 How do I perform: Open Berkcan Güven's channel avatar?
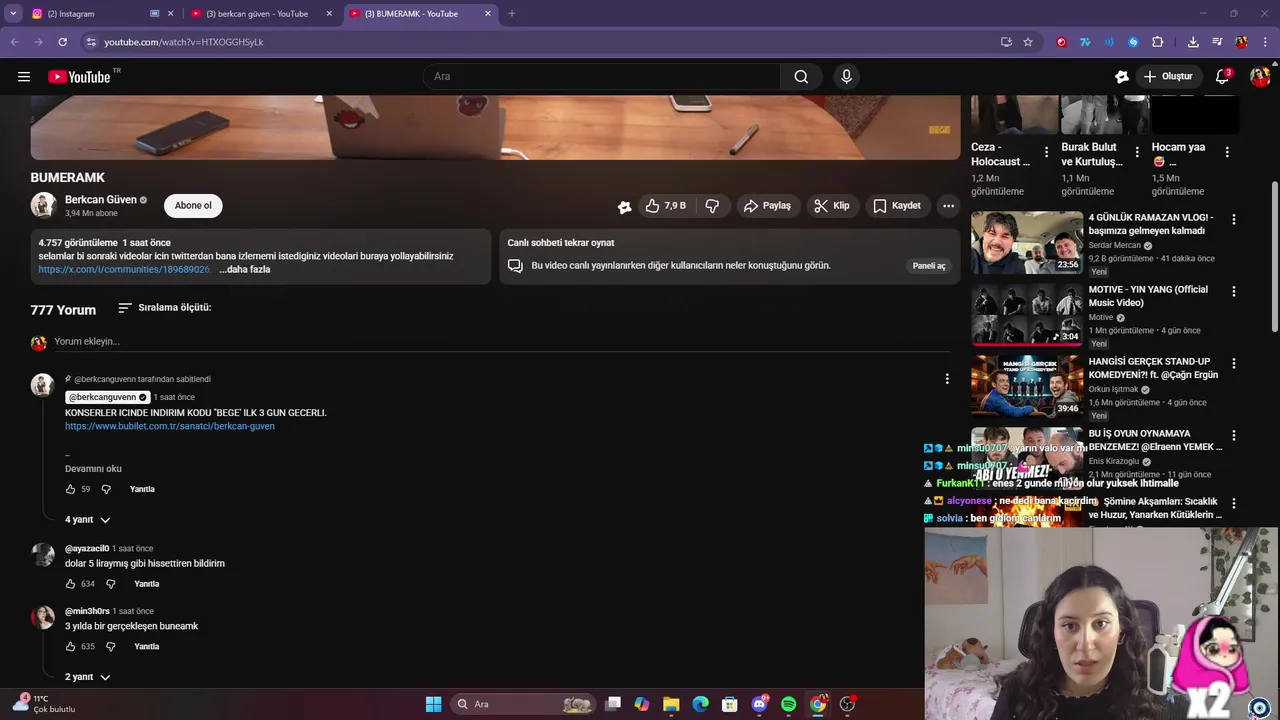(43, 205)
